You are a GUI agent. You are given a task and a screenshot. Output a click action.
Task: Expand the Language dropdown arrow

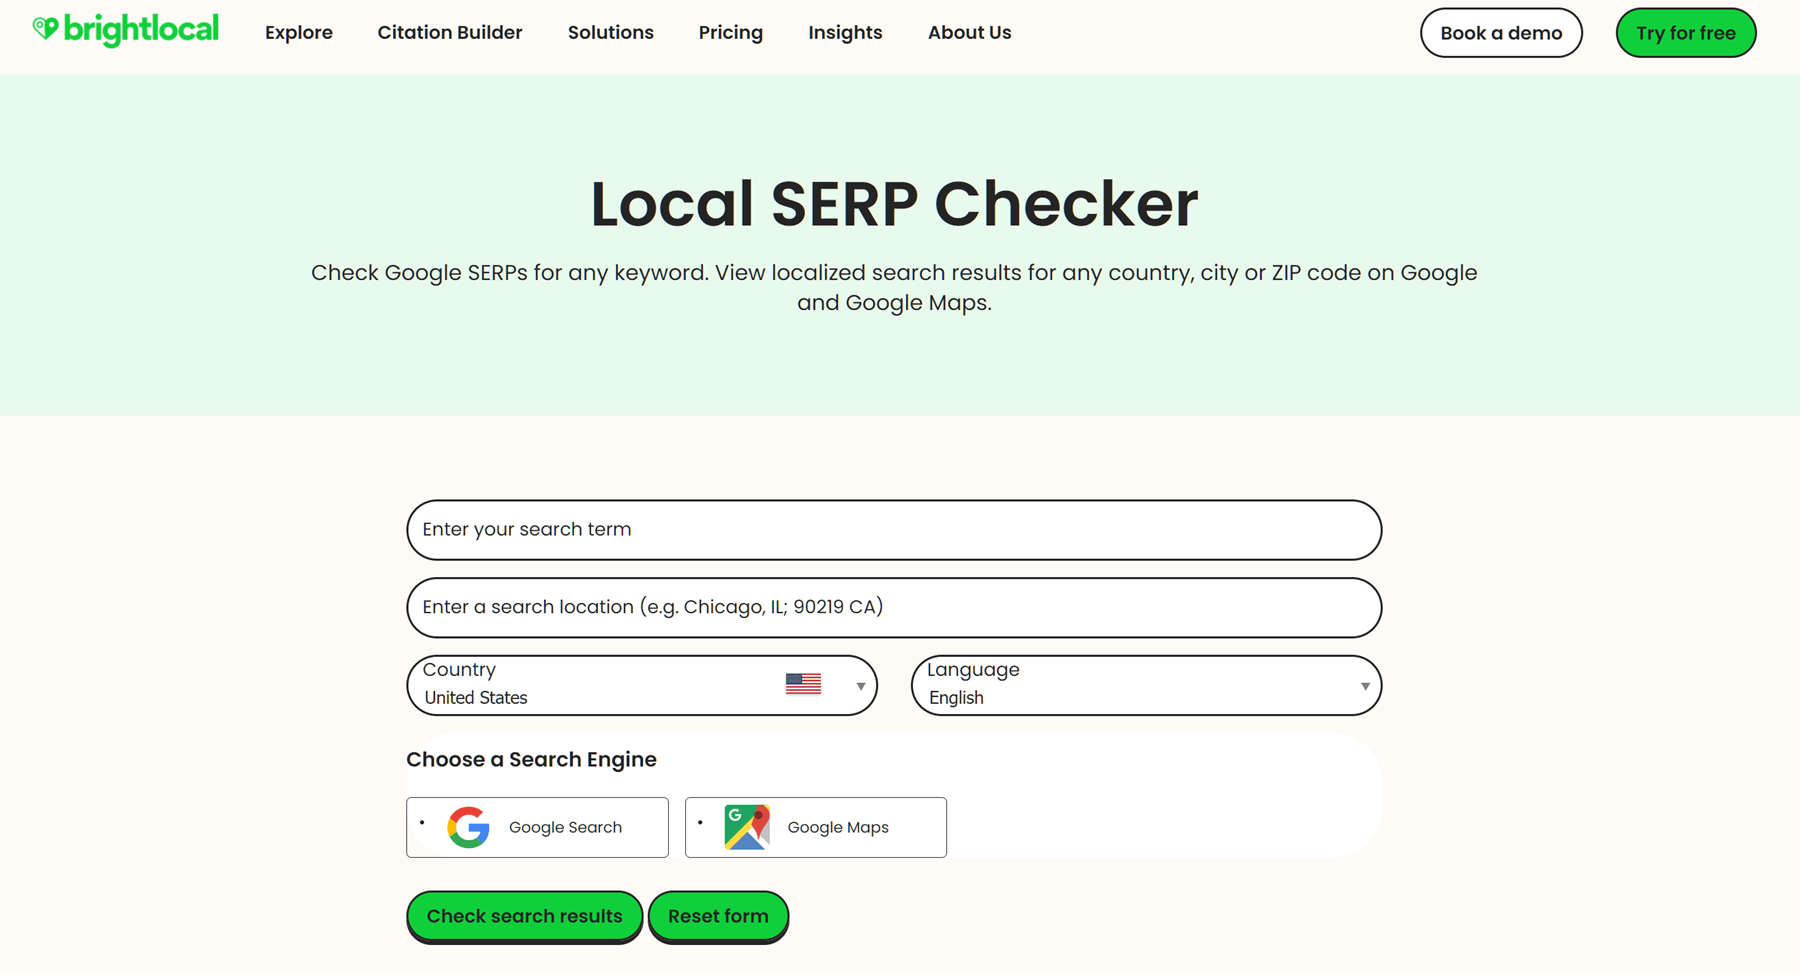point(1364,686)
